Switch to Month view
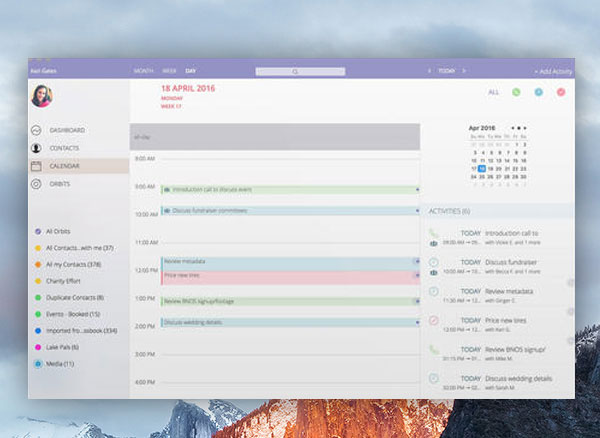The height and width of the screenshot is (438, 600). [x=143, y=71]
